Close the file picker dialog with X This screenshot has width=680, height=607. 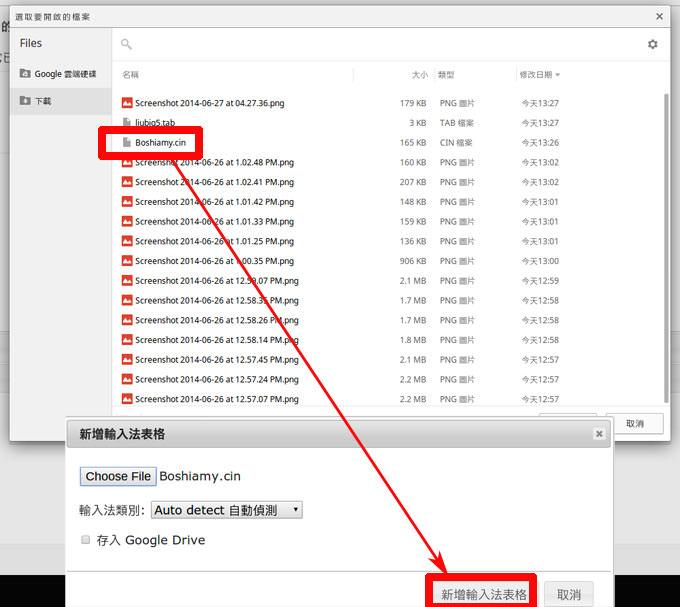click(659, 16)
